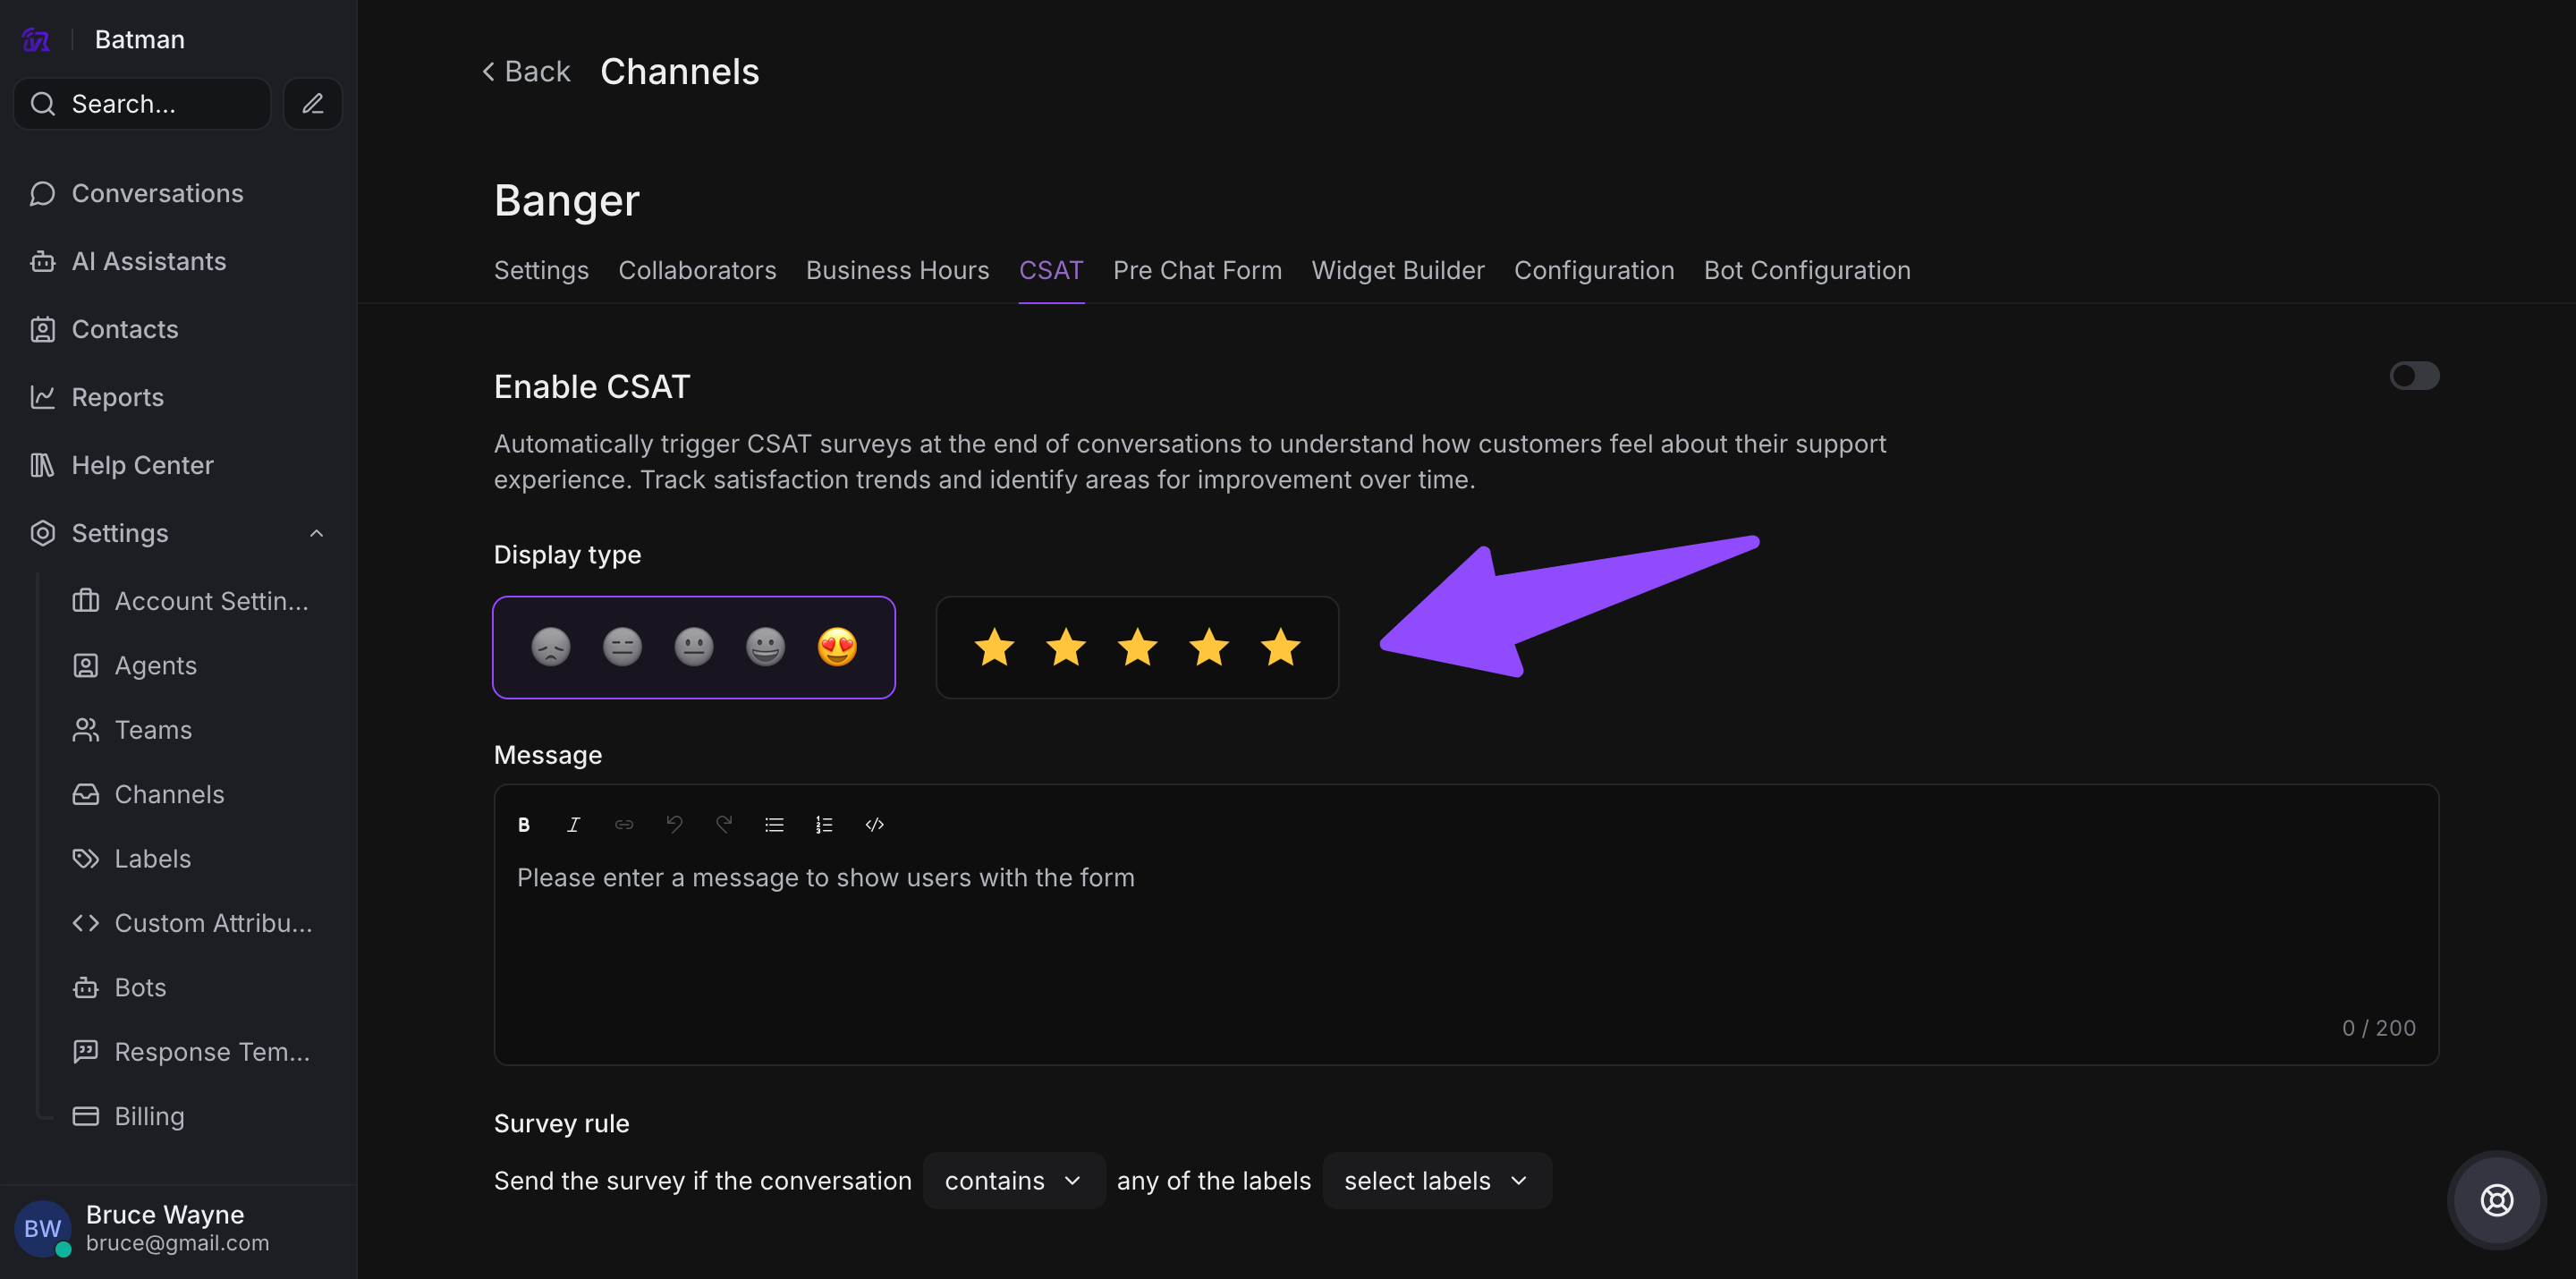Image resolution: width=2576 pixels, height=1279 pixels.
Task: Collapse the Settings section in sidebar
Action: click(x=316, y=533)
